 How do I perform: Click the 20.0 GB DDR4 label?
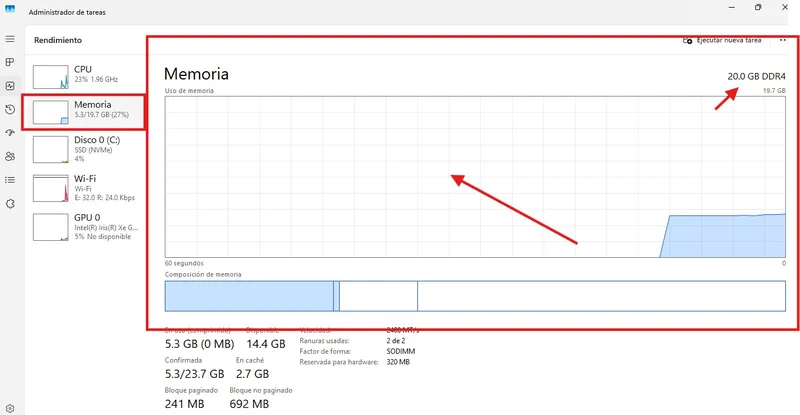click(x=756, y=77)
